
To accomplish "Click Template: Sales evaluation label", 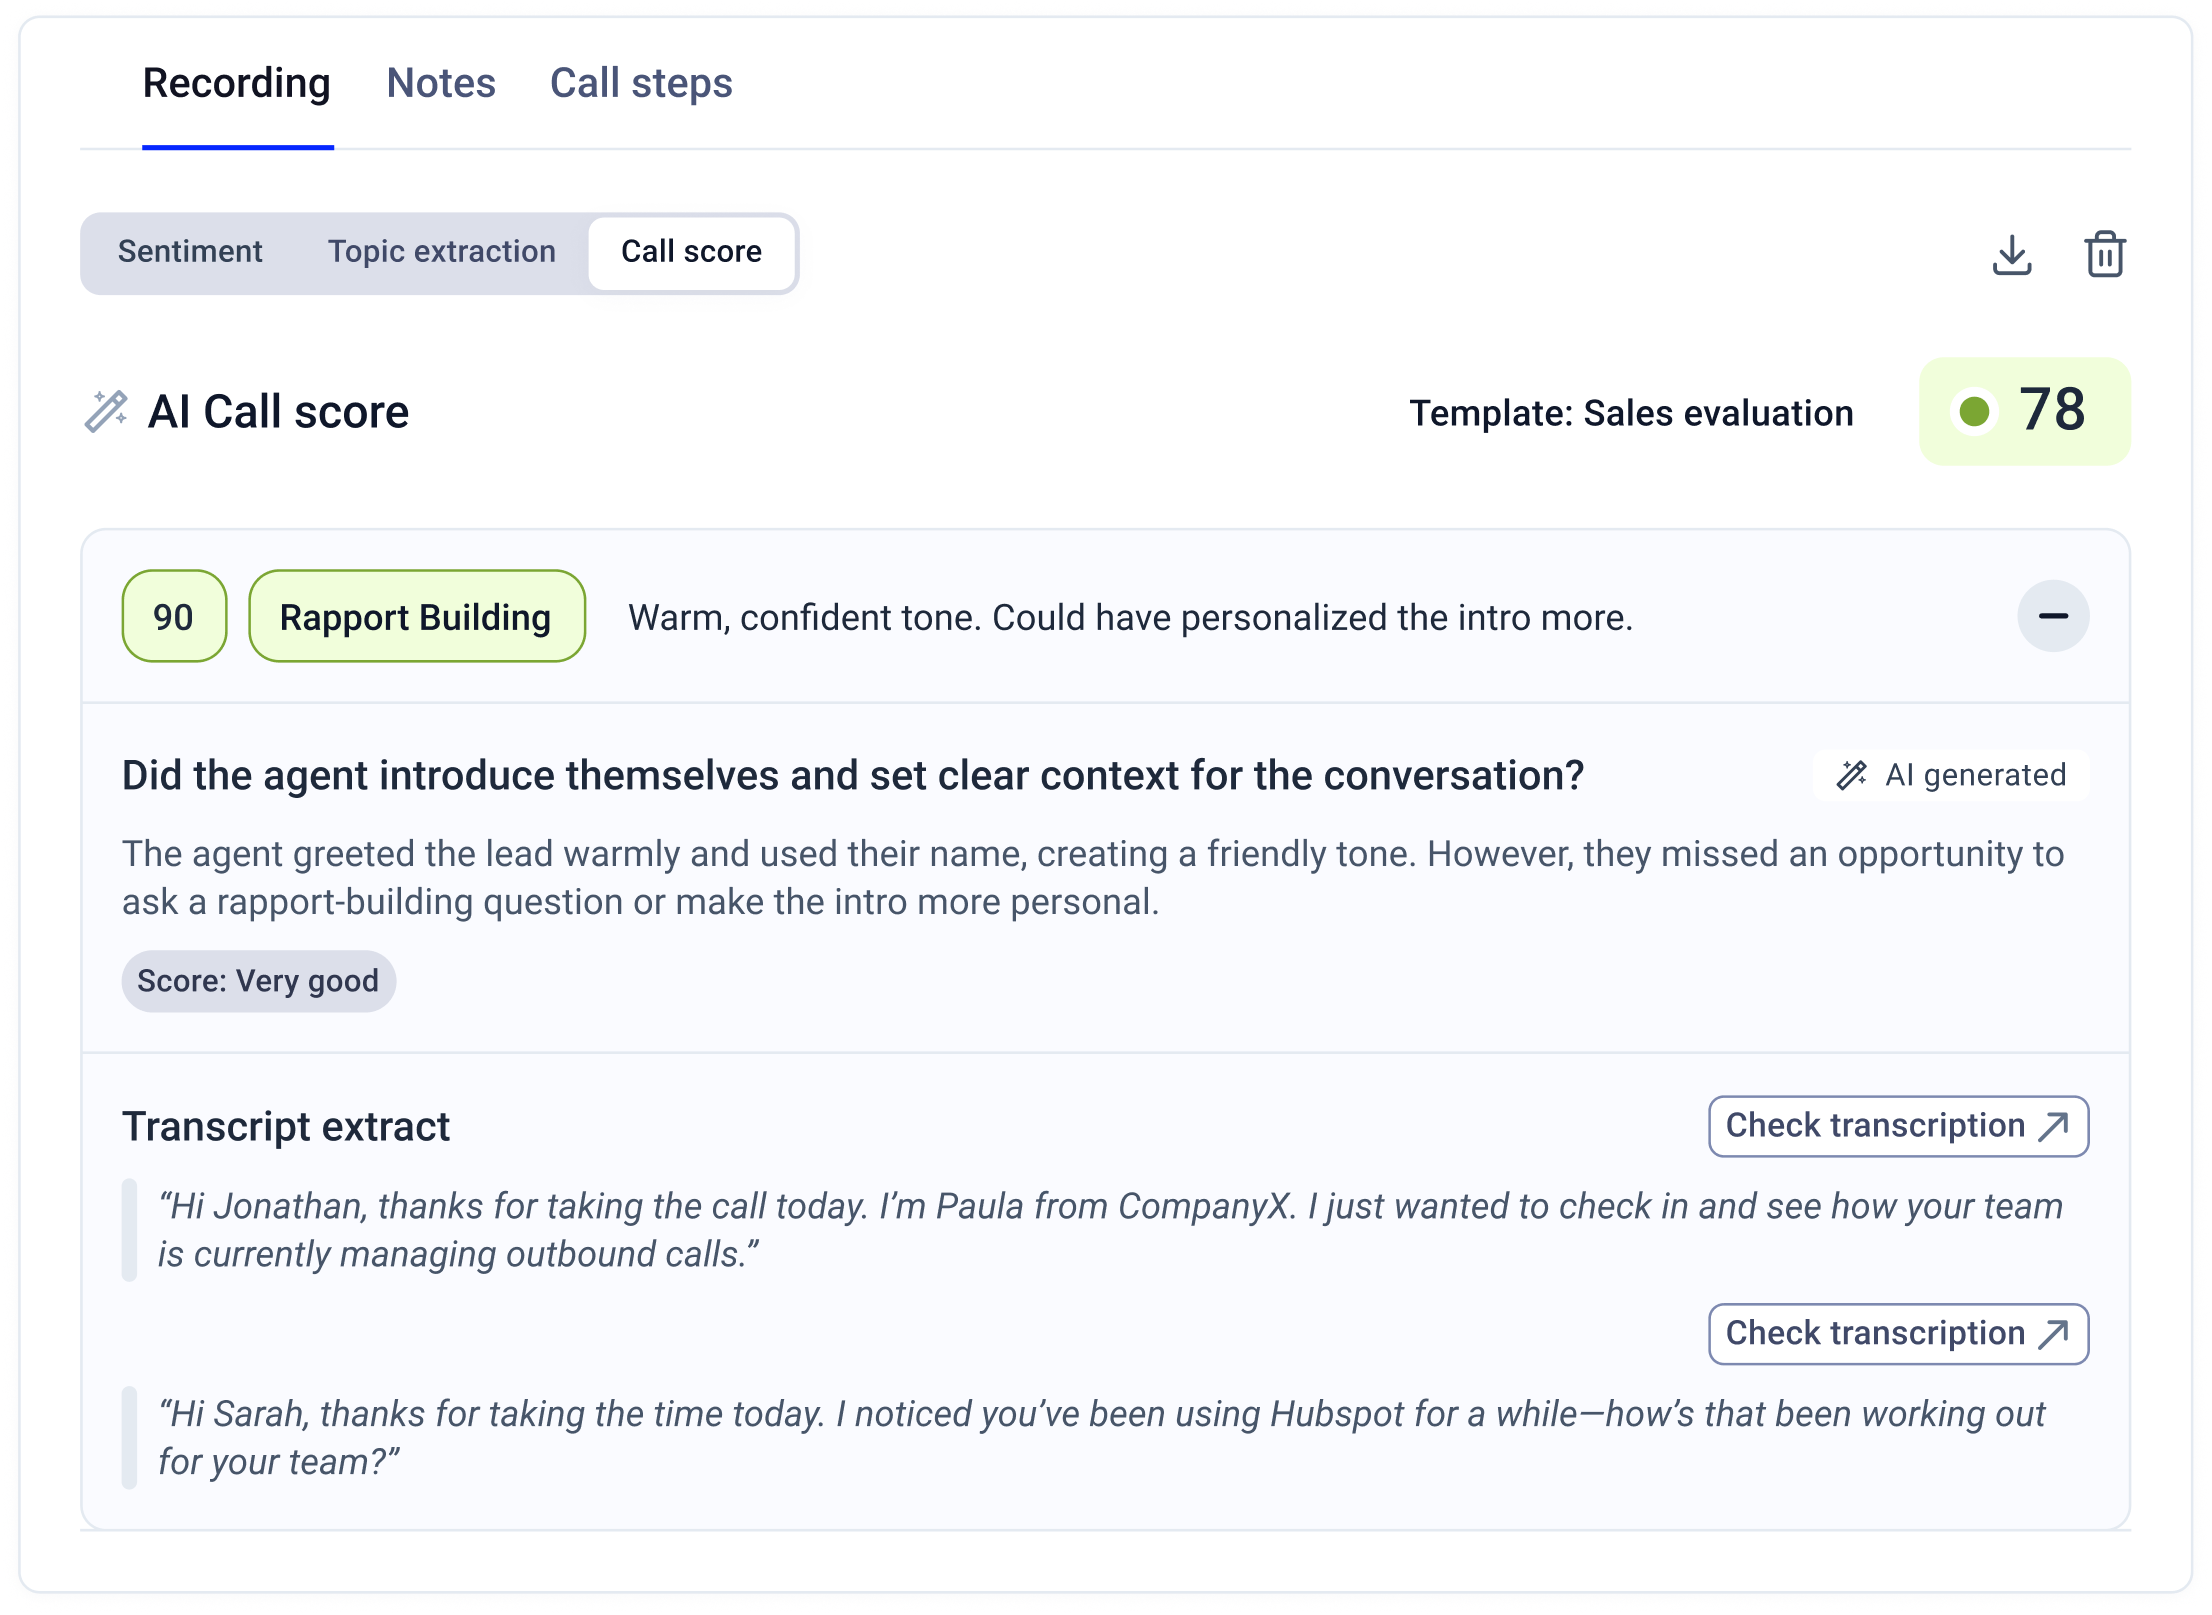I will (1631, 413).
